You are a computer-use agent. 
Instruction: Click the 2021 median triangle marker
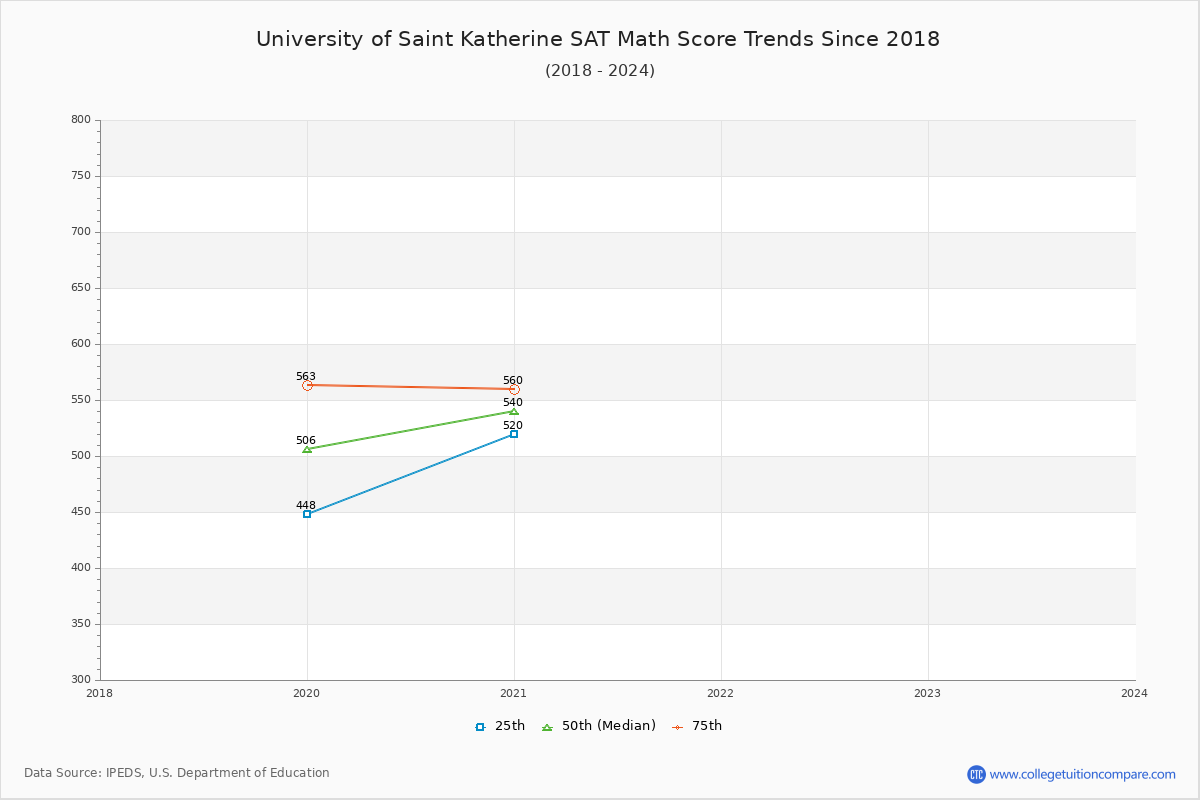514,411
